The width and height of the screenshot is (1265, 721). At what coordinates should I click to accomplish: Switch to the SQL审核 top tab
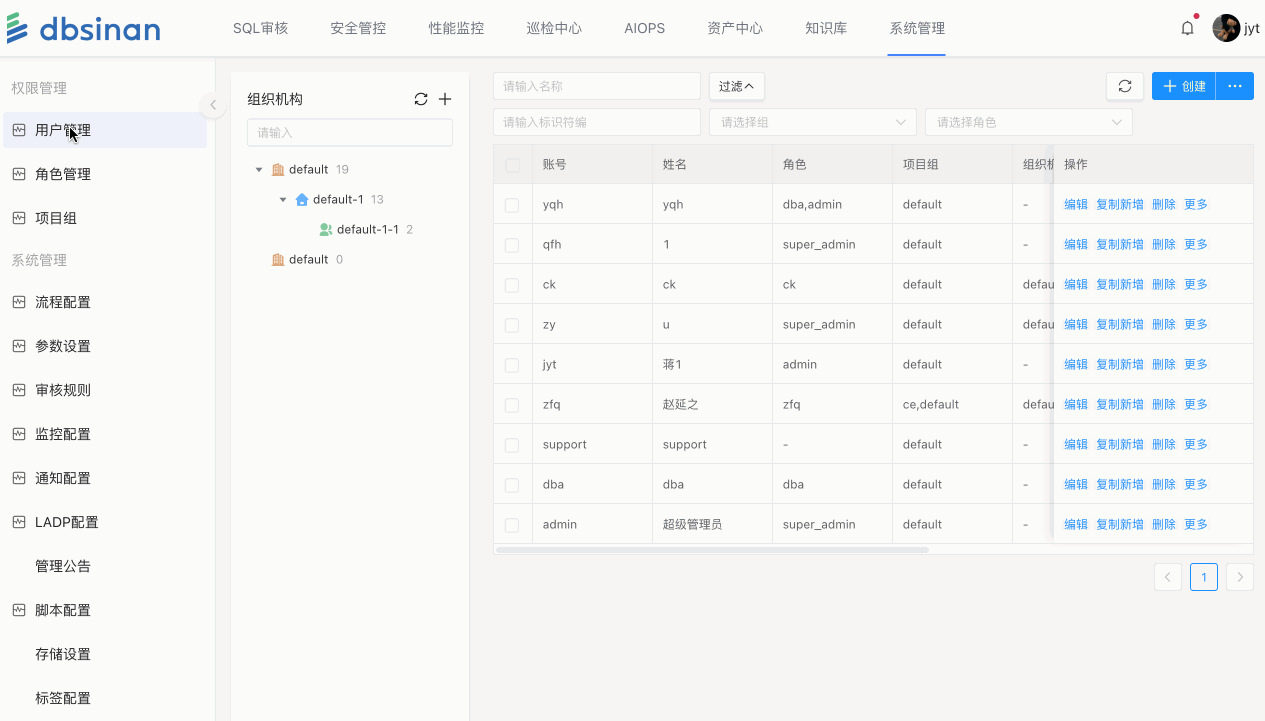pyautogui.click(x=260, y=28)
